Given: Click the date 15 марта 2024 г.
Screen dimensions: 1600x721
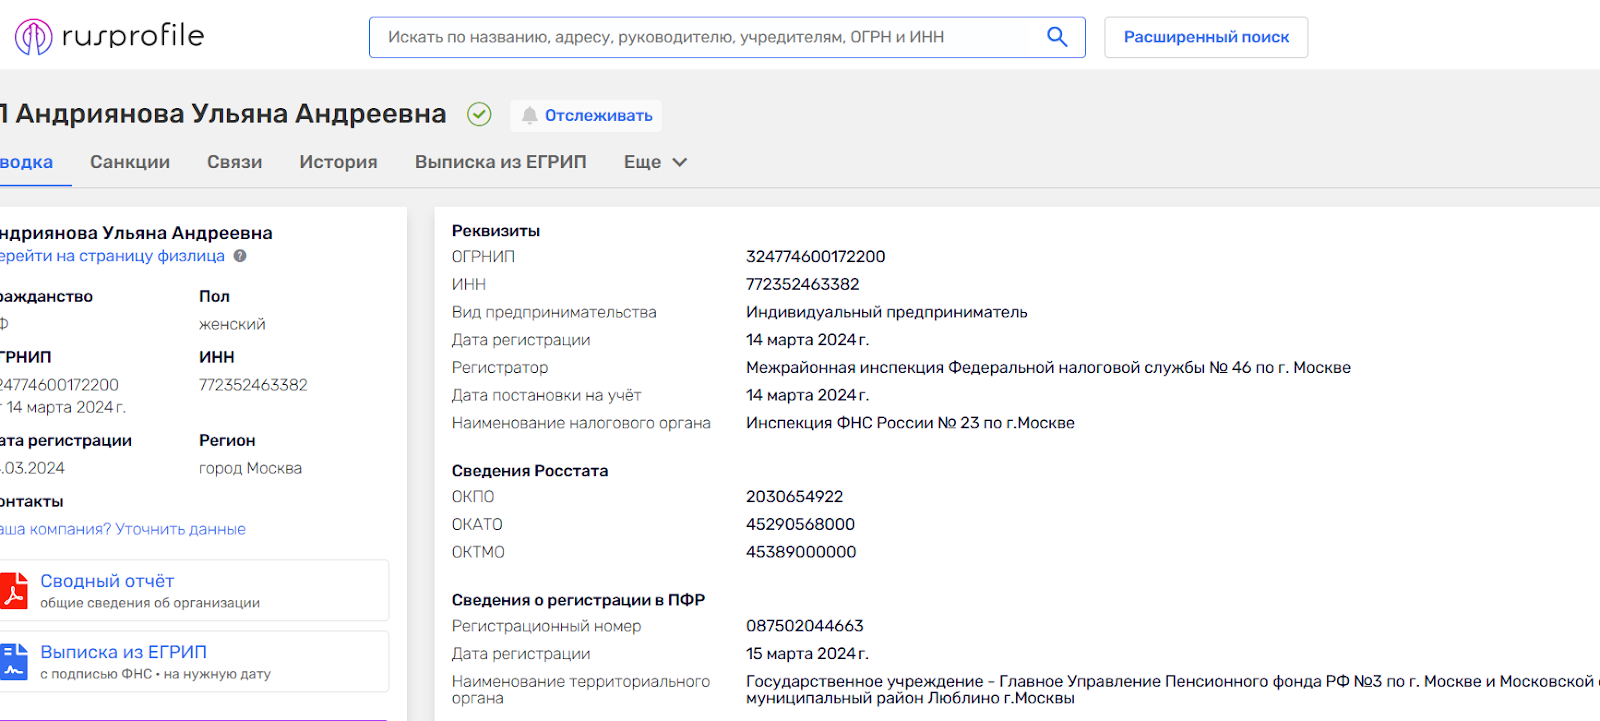Looking at the screenshot, I should coord(807,654).
